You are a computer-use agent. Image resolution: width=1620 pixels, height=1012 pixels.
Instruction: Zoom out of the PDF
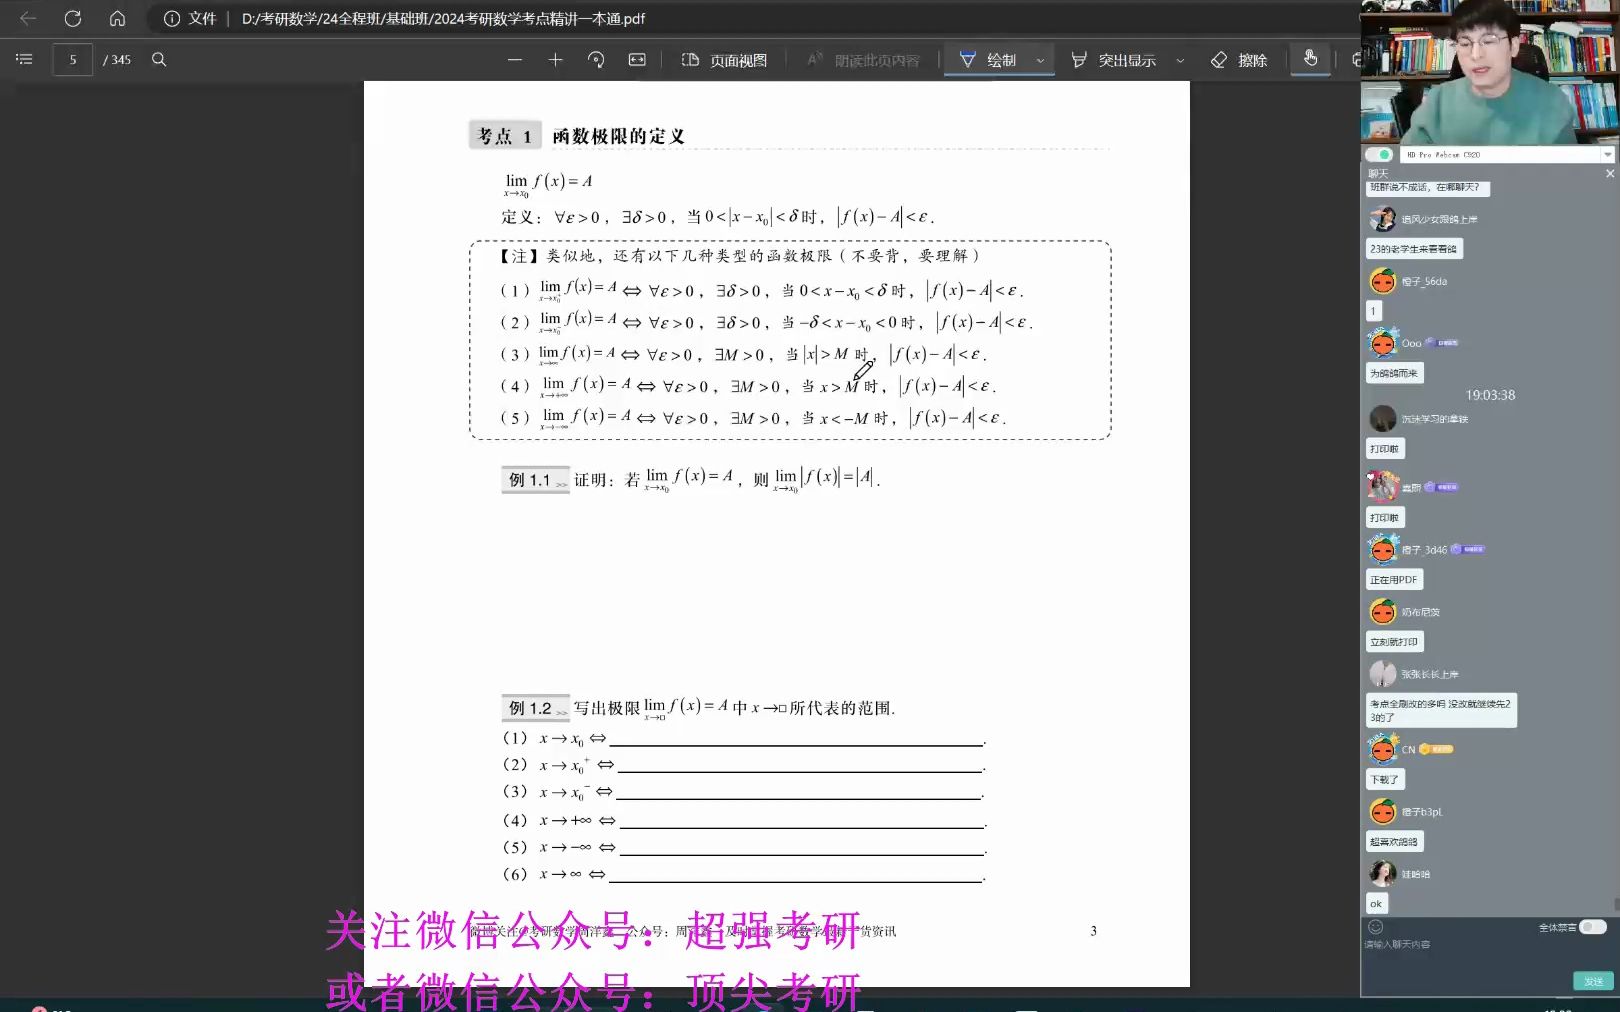[515, 60]
